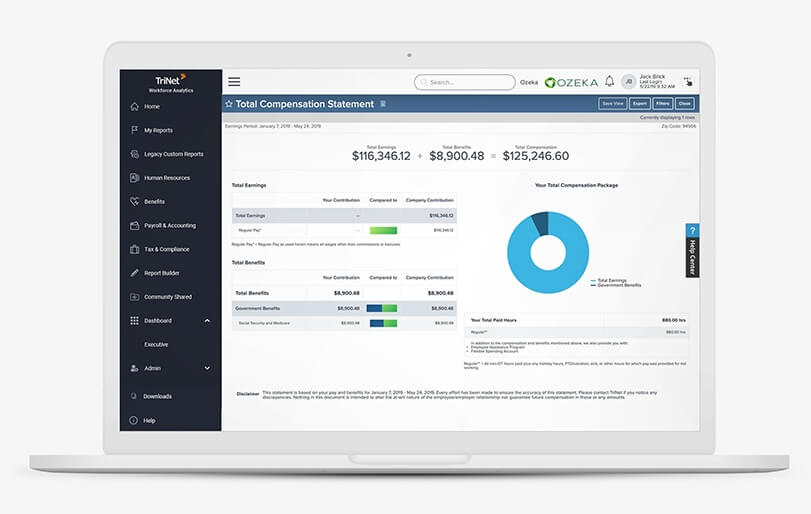The width and height of the screenshot is (811, 514).
Task: Click the Government Benefits comparison bar
Action: coord(382,308)
